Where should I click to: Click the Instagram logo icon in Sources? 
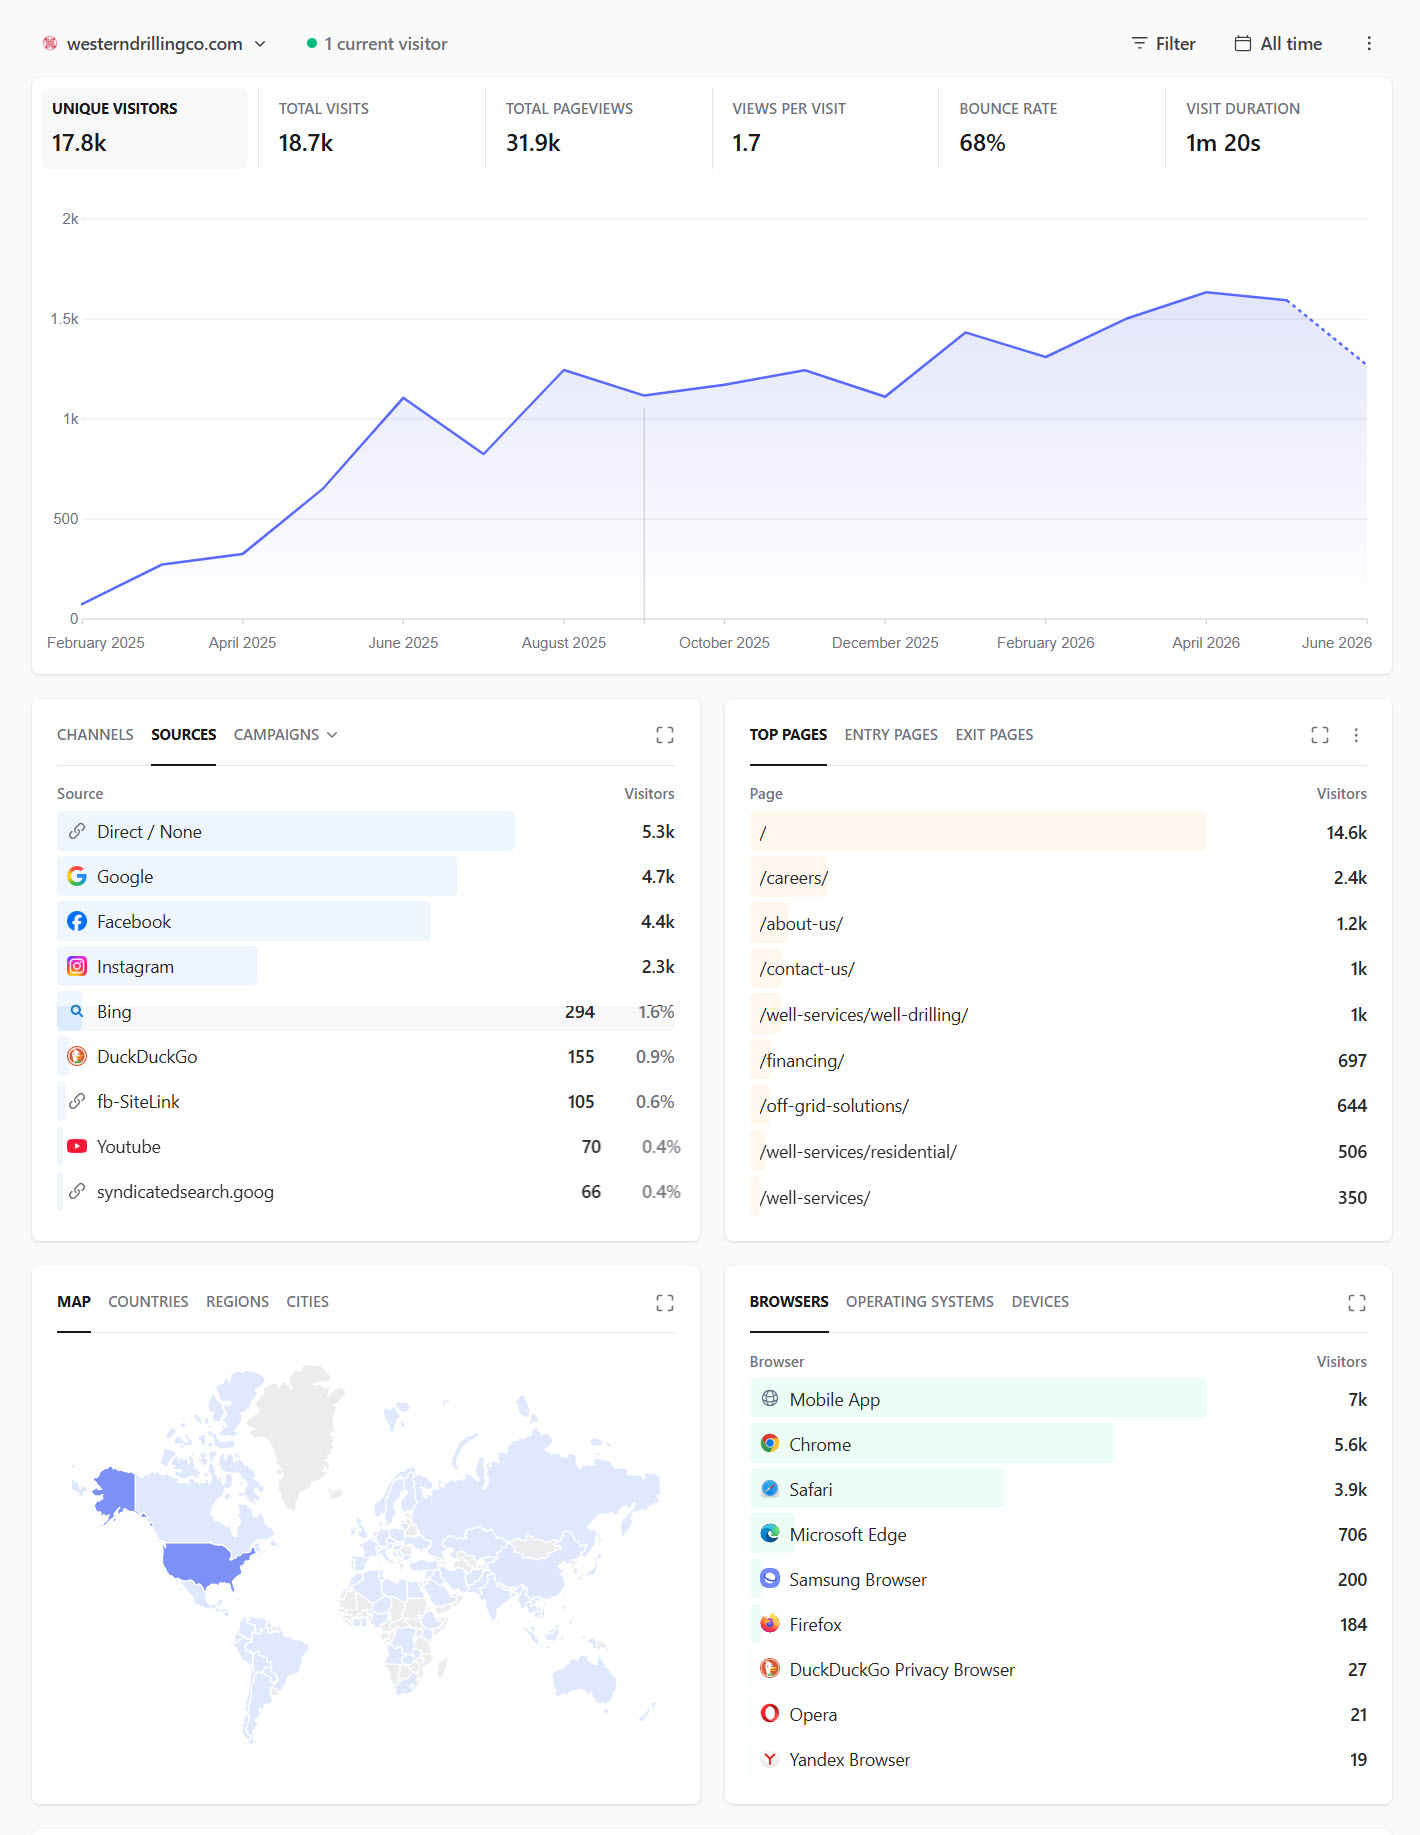point(77,966)
